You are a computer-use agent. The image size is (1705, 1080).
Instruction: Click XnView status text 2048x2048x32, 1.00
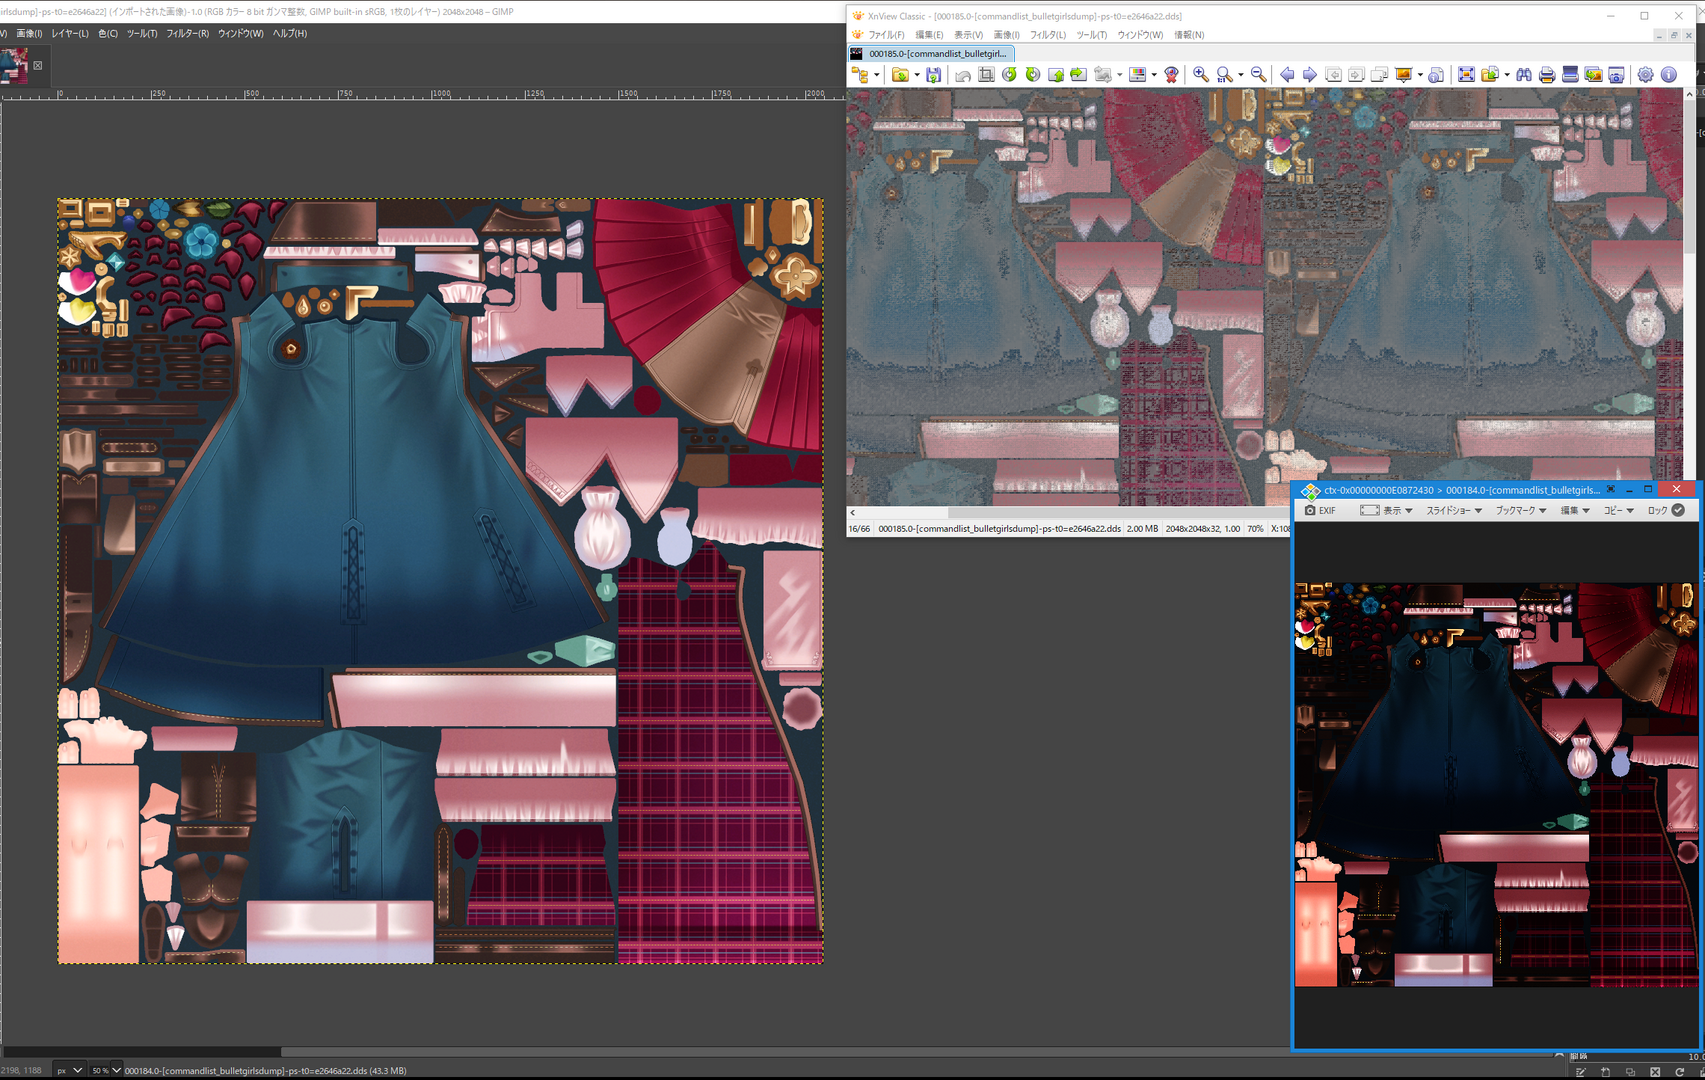click(1202, 529)
